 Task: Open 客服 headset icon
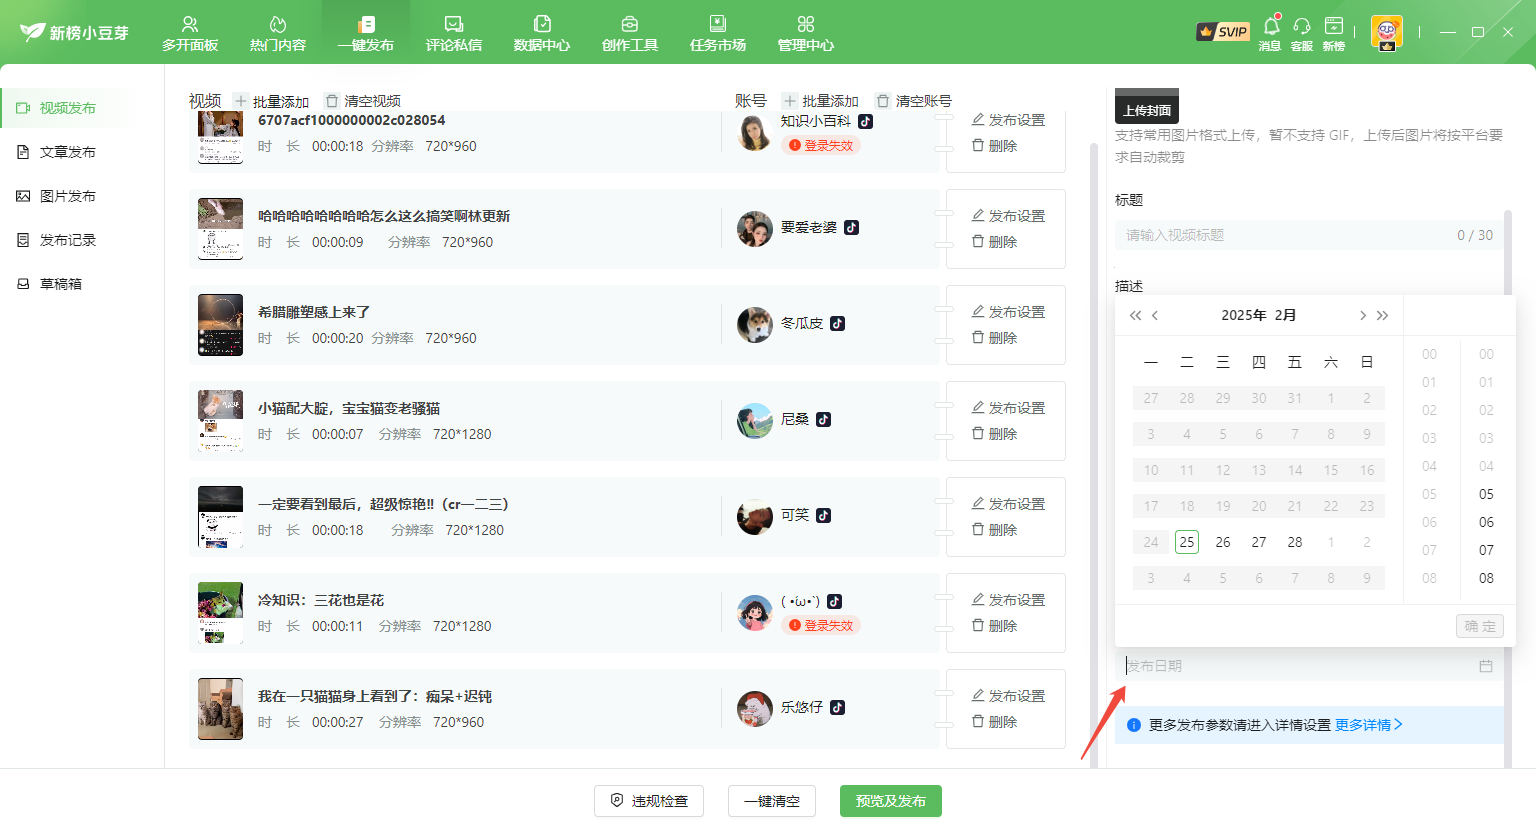tap(1302, 33)
